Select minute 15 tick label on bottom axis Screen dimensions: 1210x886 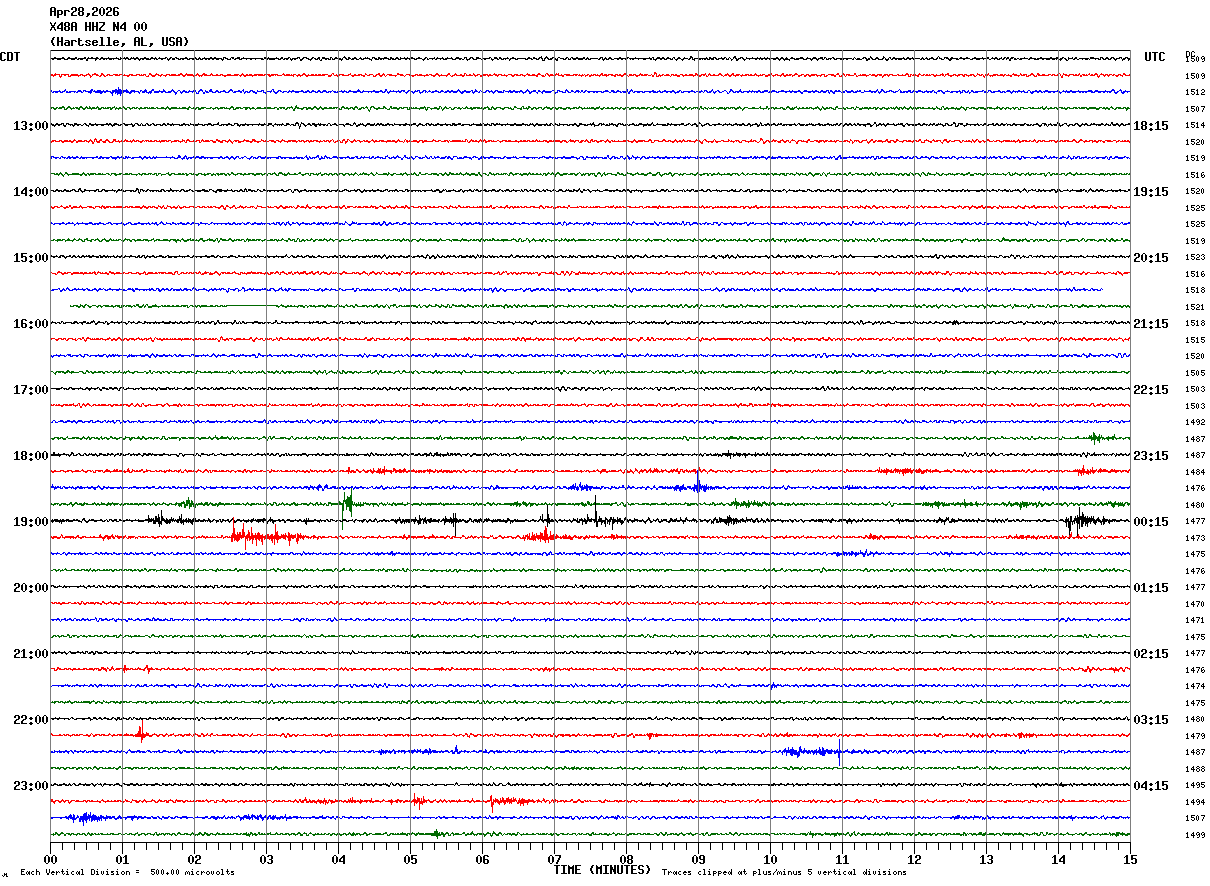1130,859
